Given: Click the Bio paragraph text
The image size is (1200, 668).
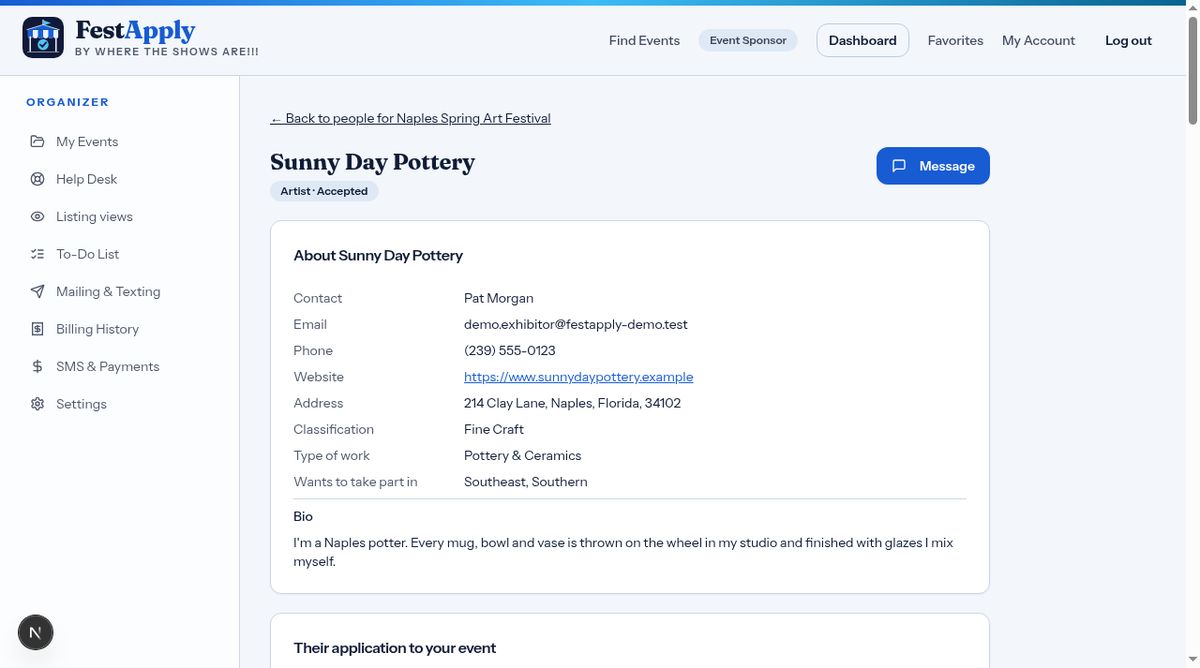Looking at the screenshot, I should point(623,552).
